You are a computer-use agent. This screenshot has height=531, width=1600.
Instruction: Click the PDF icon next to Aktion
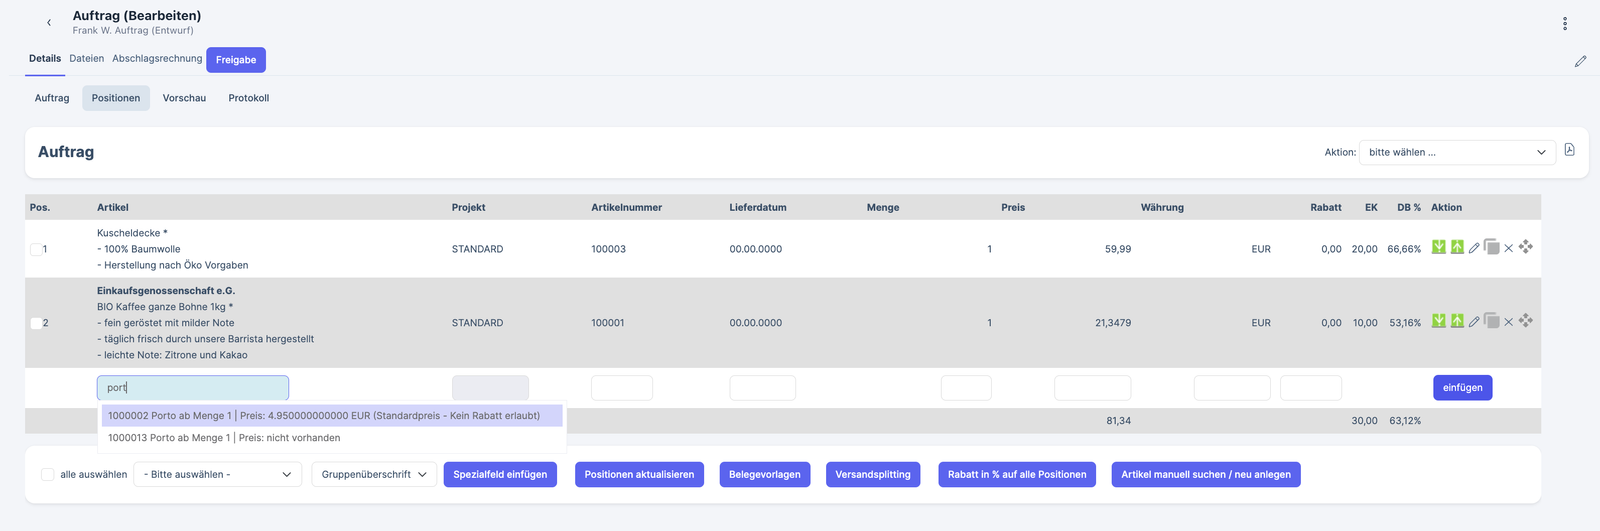click(x=1570, y=150)
